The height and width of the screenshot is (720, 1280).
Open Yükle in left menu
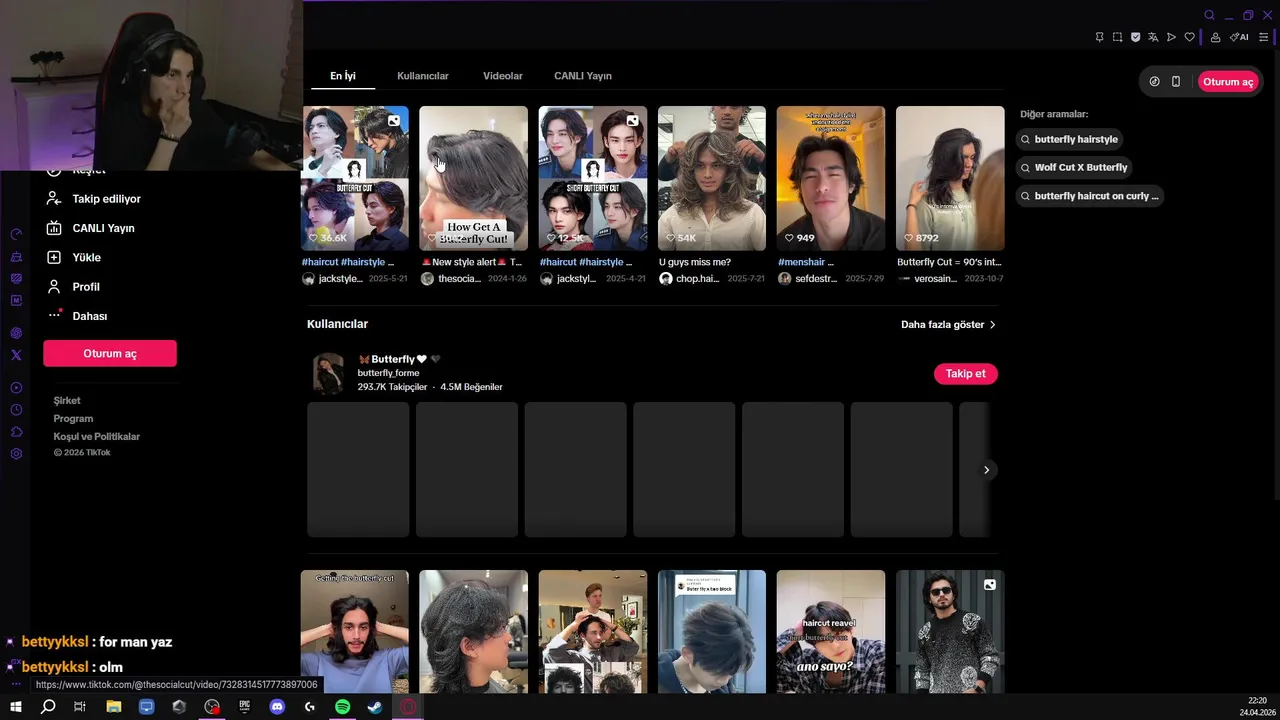point(75,257)
